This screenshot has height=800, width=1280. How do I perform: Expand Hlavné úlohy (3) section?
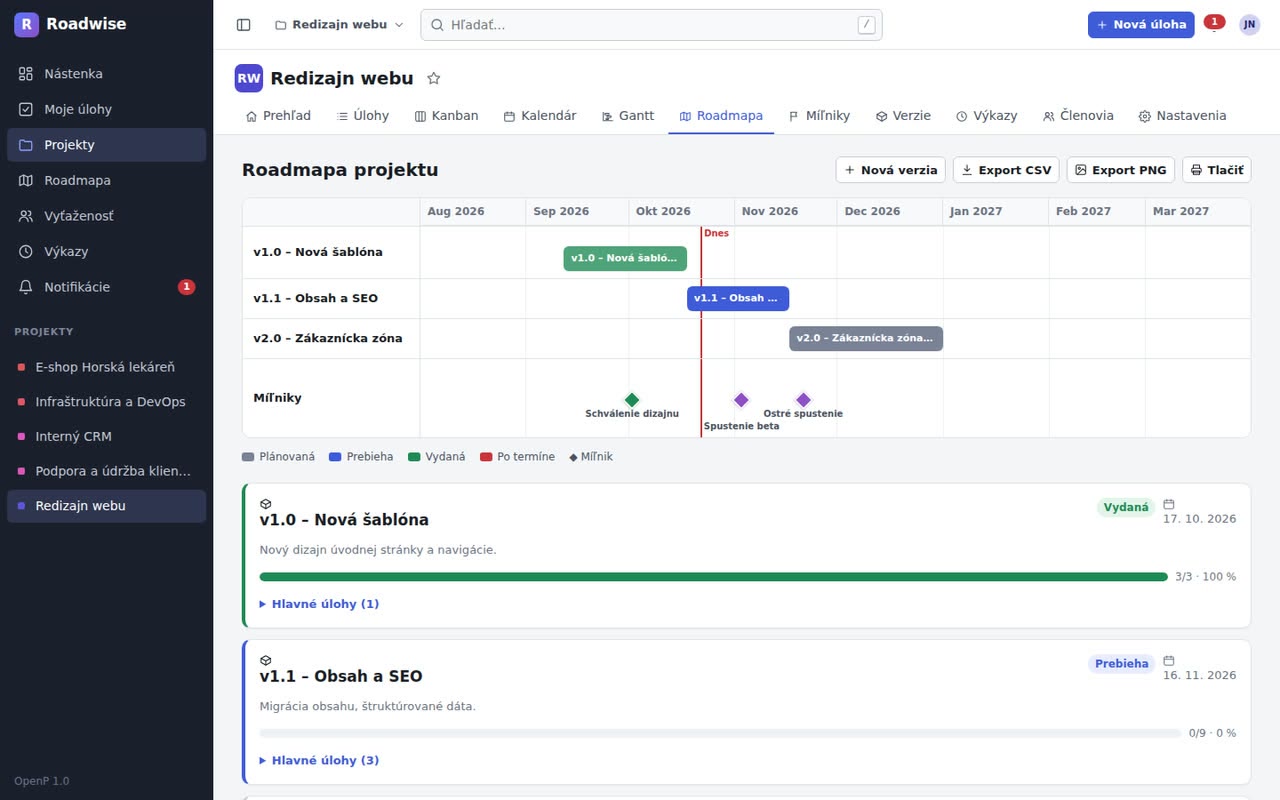(x=319, y=760)
